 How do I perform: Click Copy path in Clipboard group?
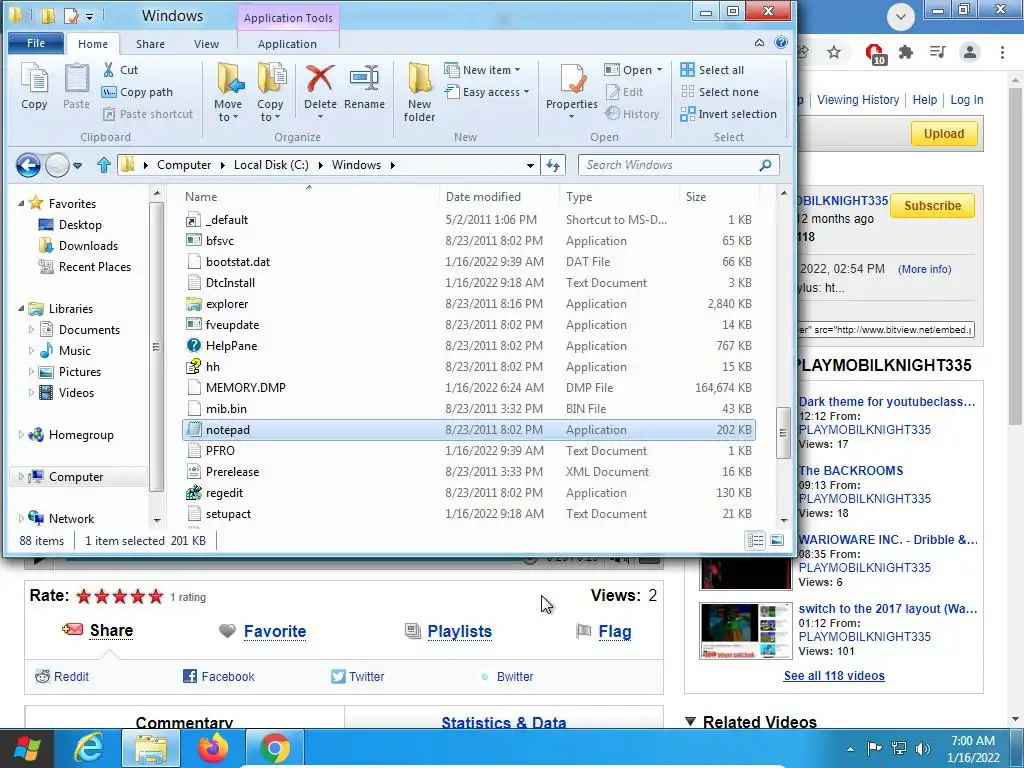click(x=138, y=92)
